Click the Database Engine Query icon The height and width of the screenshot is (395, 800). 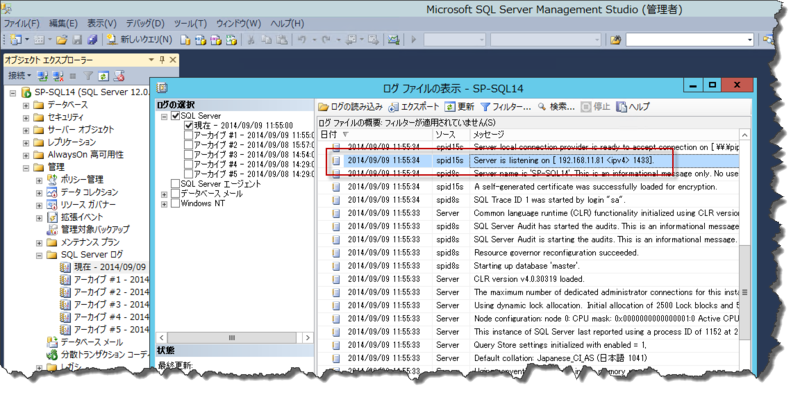(186, 39)
